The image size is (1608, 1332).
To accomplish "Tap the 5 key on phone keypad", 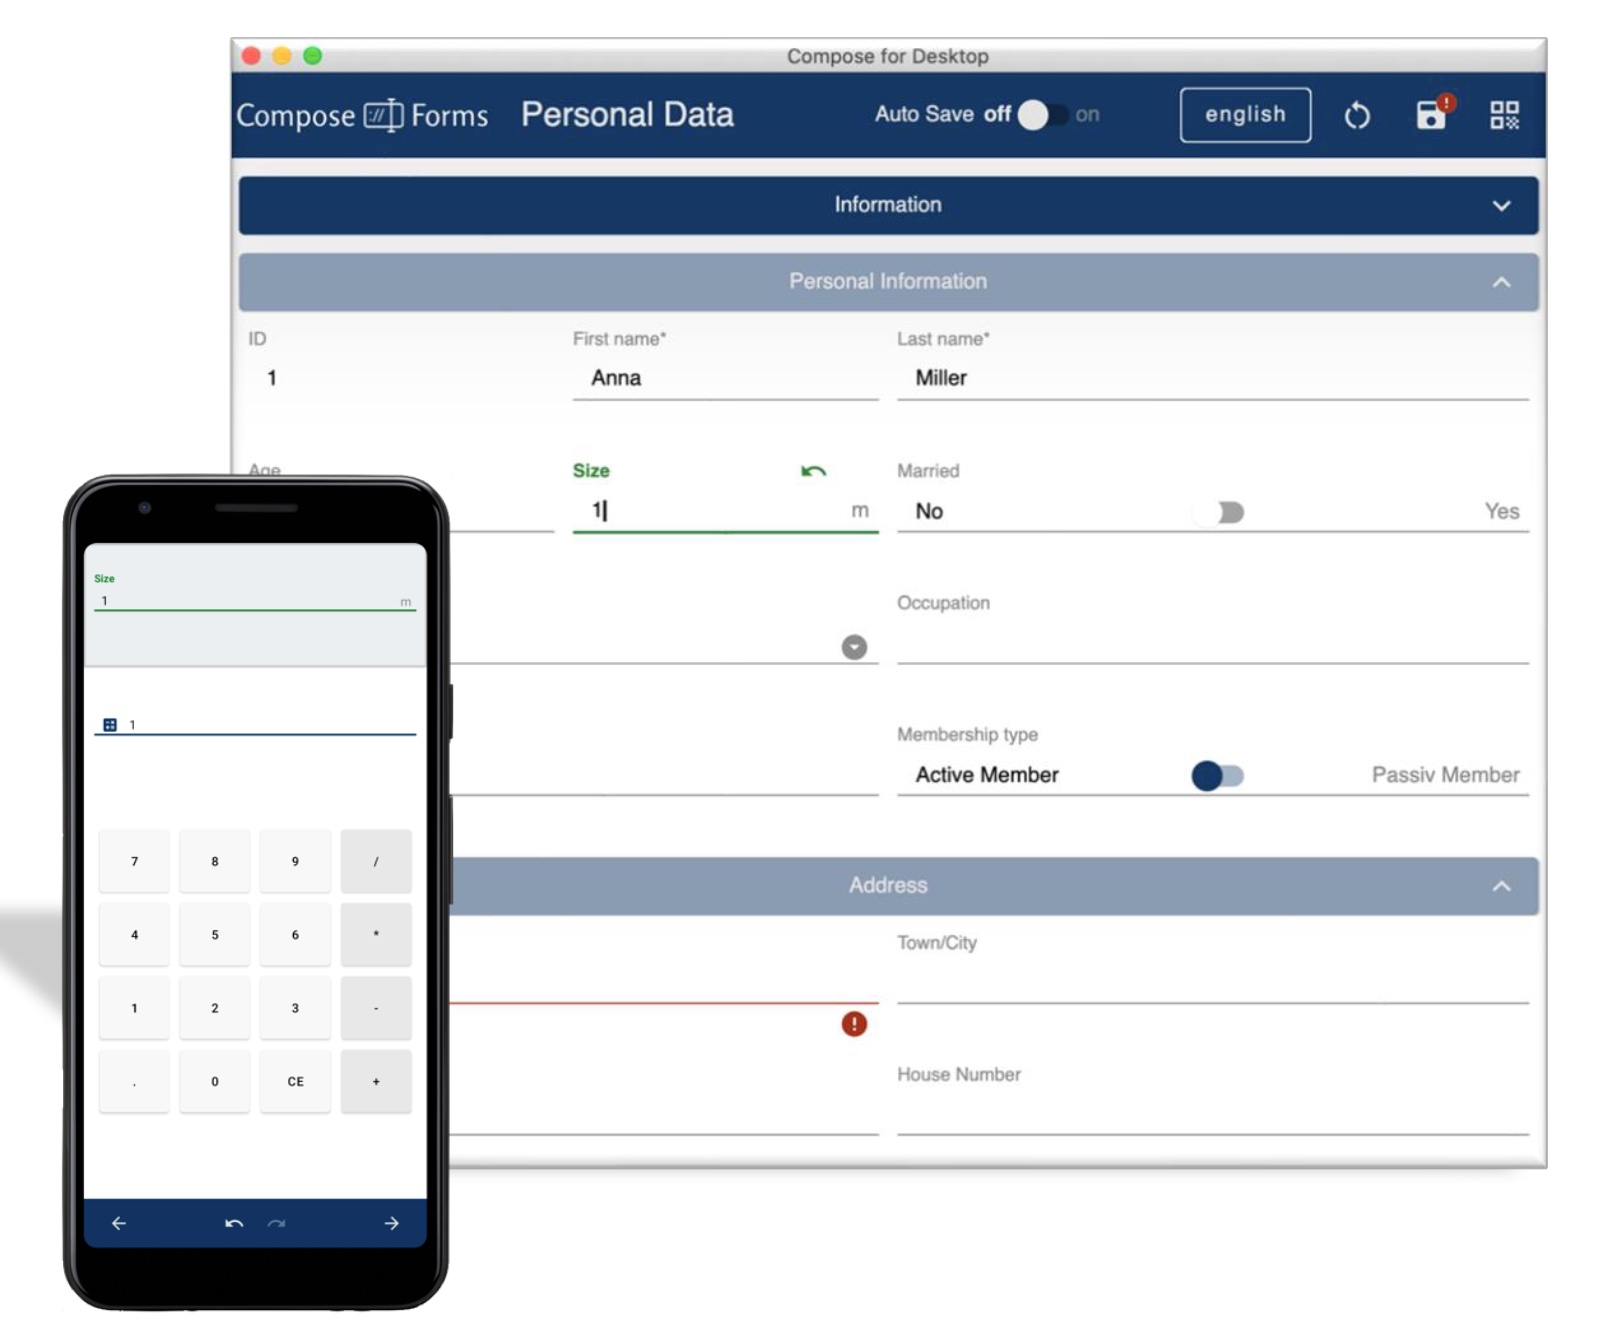I will (x=214, y=935).
